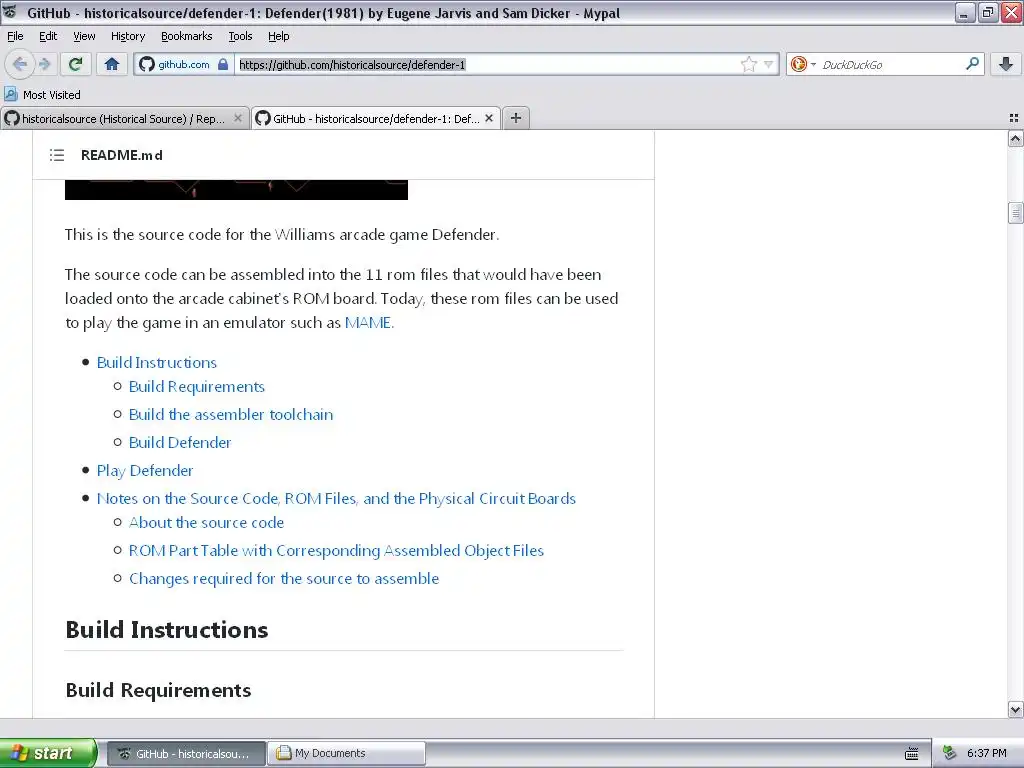The width and height of the screenshot is (1024, 768).
Task: Open My Documents taskbar window
Action: pyautogui.click(x=346, y=754)
